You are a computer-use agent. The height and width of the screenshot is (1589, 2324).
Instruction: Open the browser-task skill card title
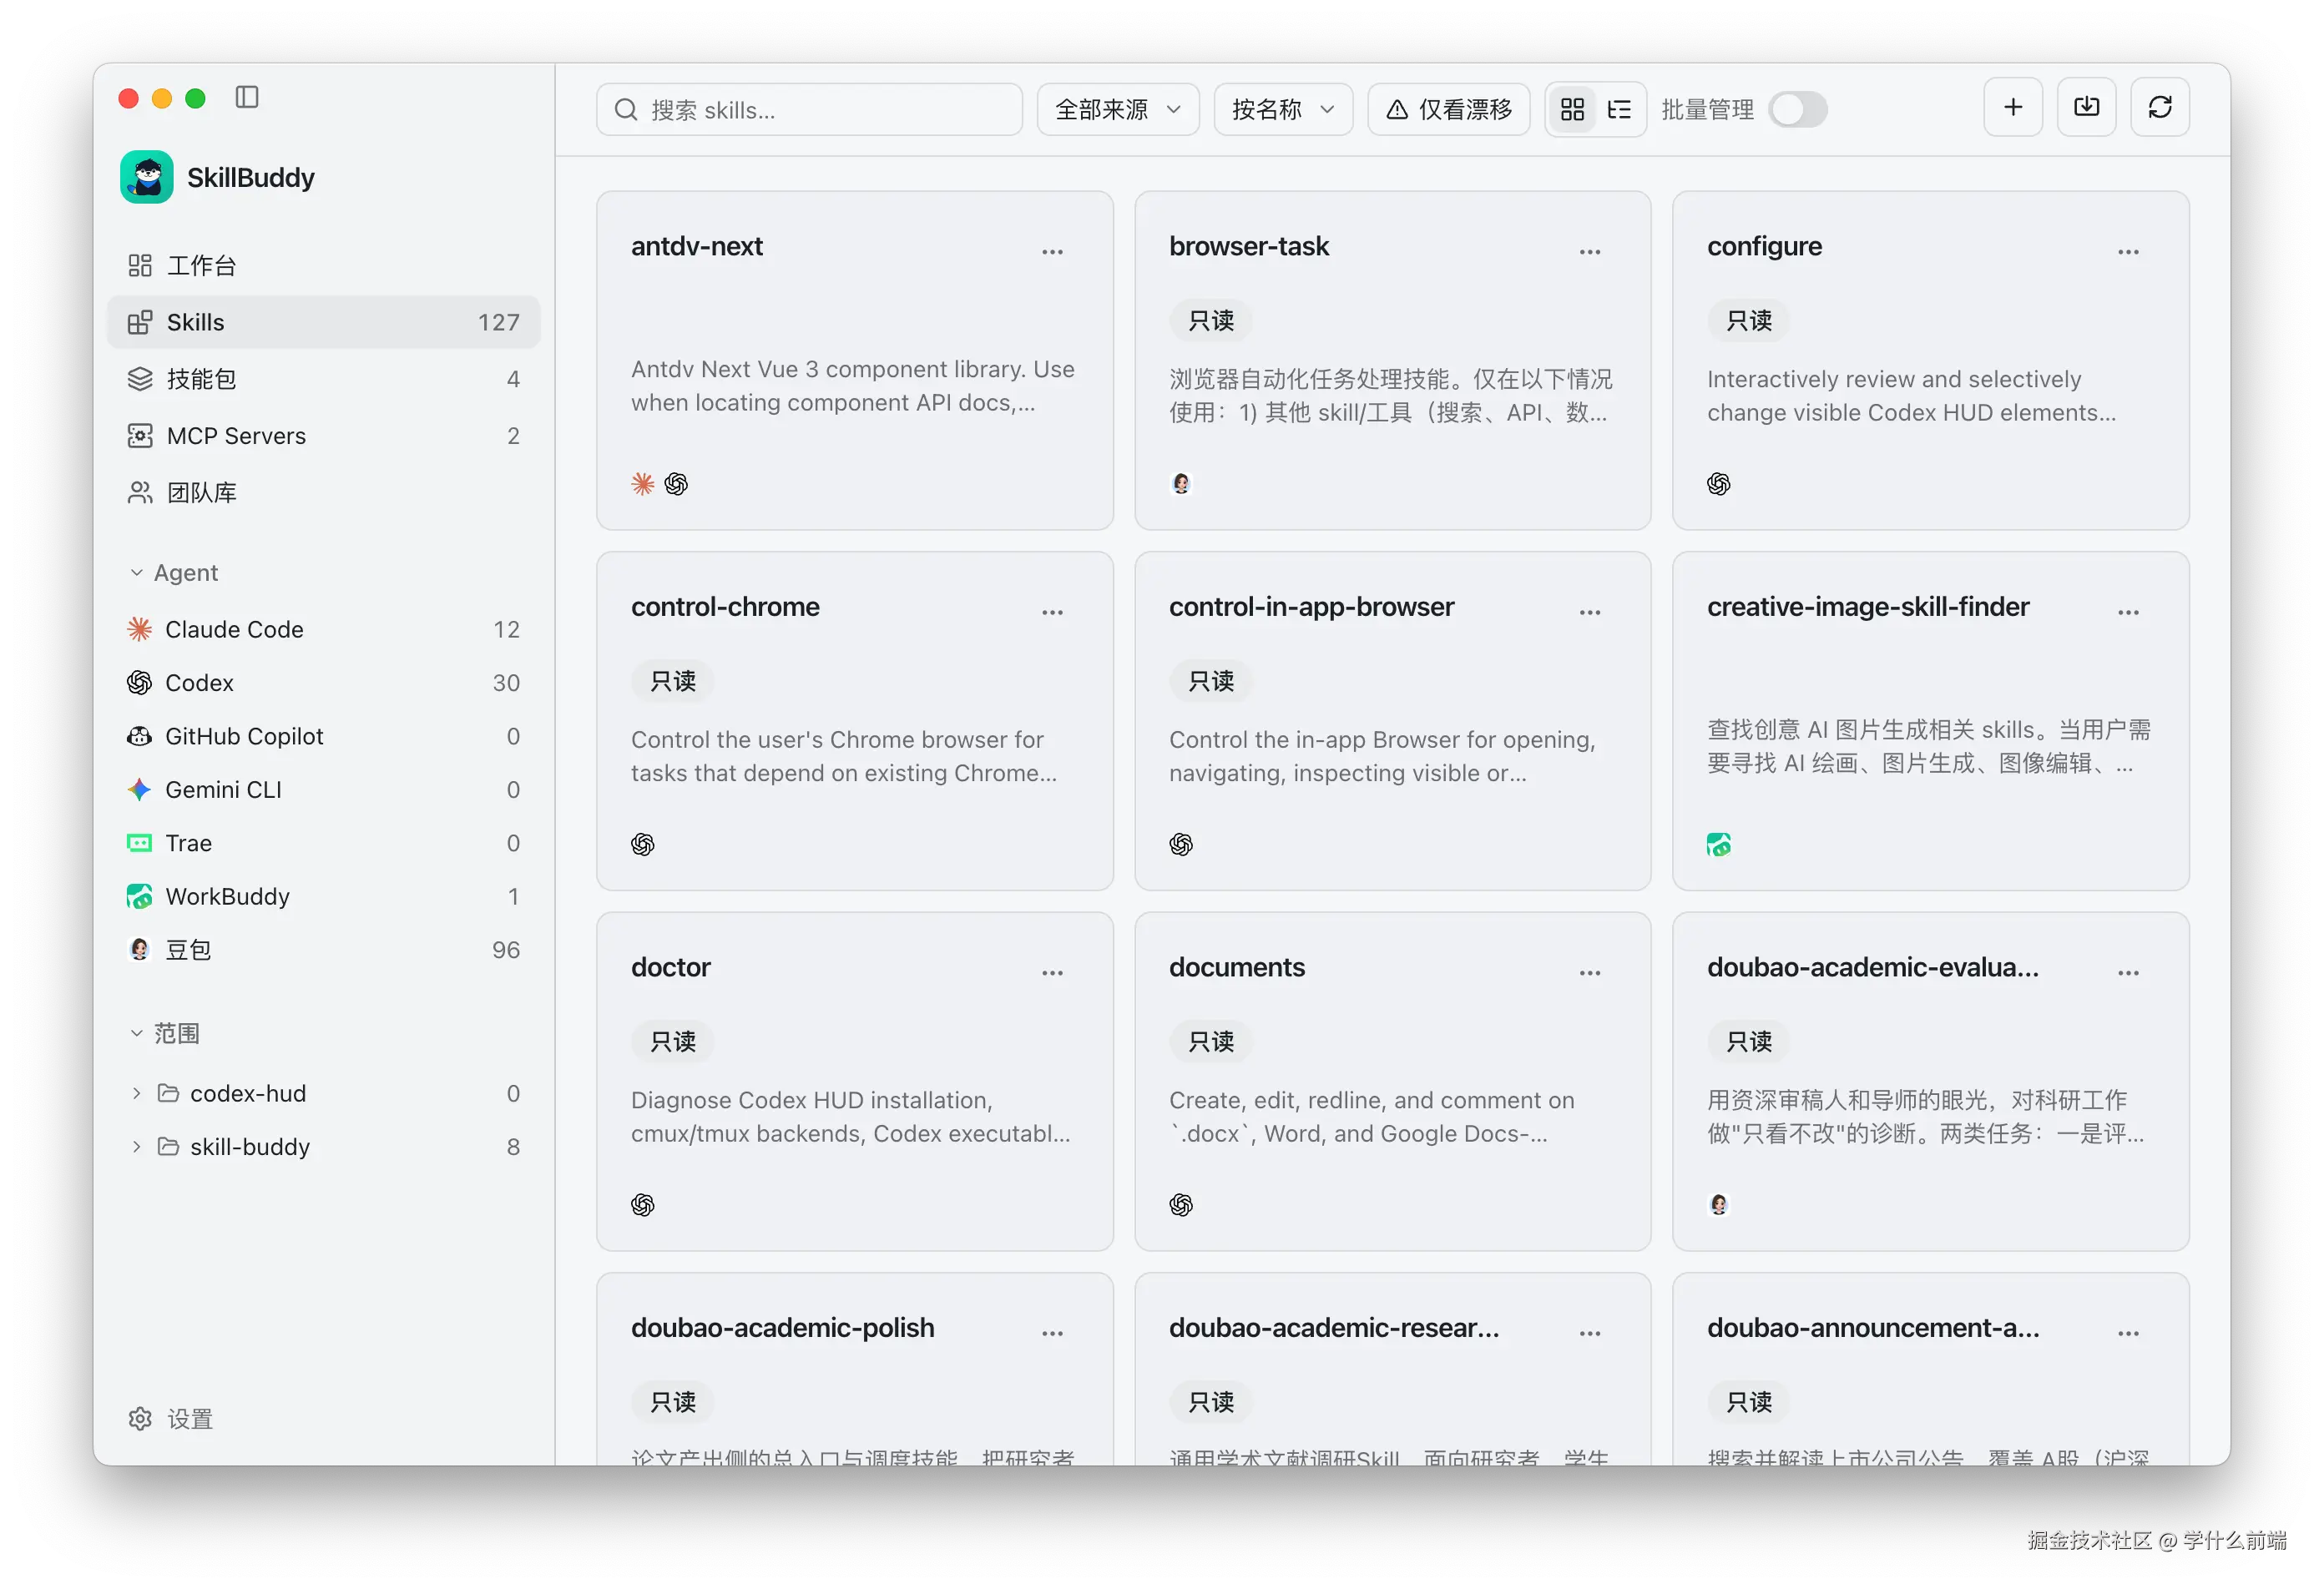pyautogui.click(x=1248, y=246)
